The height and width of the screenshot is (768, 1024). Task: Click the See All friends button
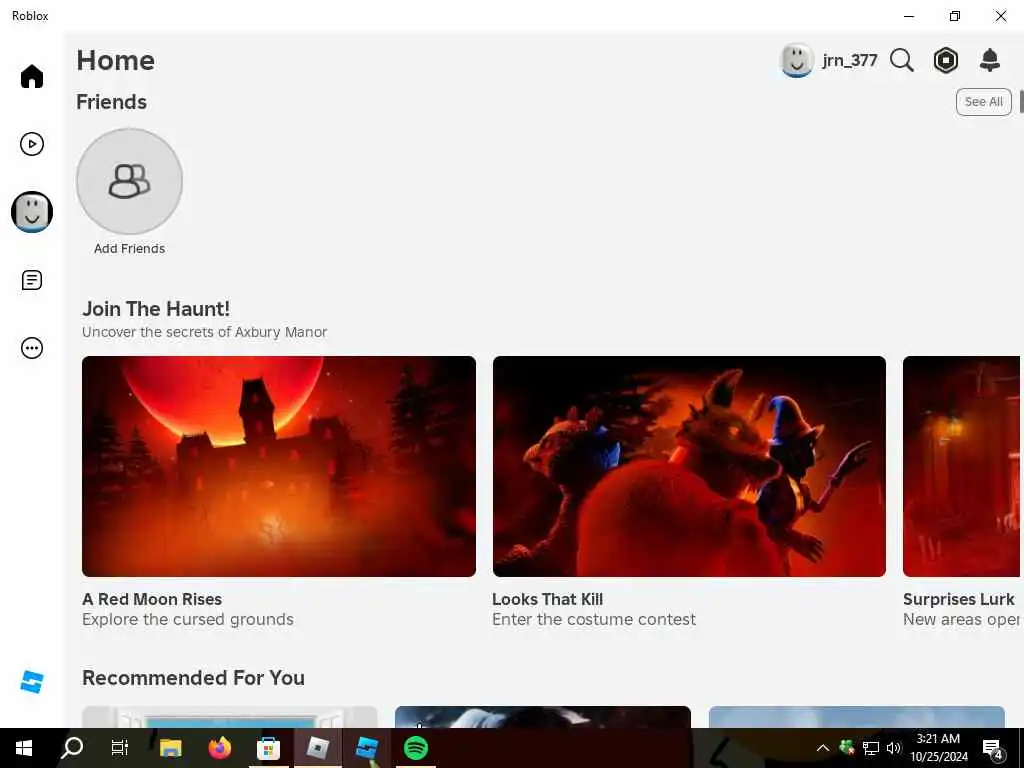click(984, 102)
